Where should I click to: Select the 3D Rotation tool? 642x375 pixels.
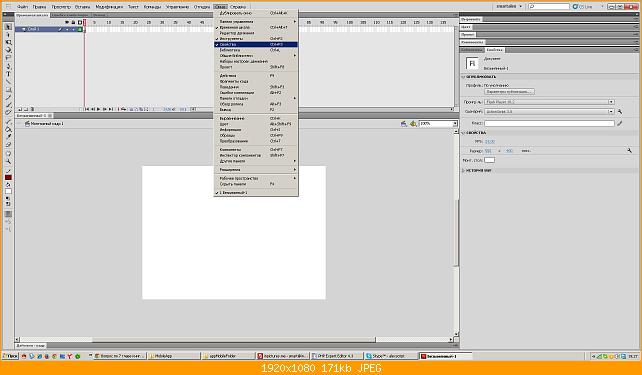point(8,50)
